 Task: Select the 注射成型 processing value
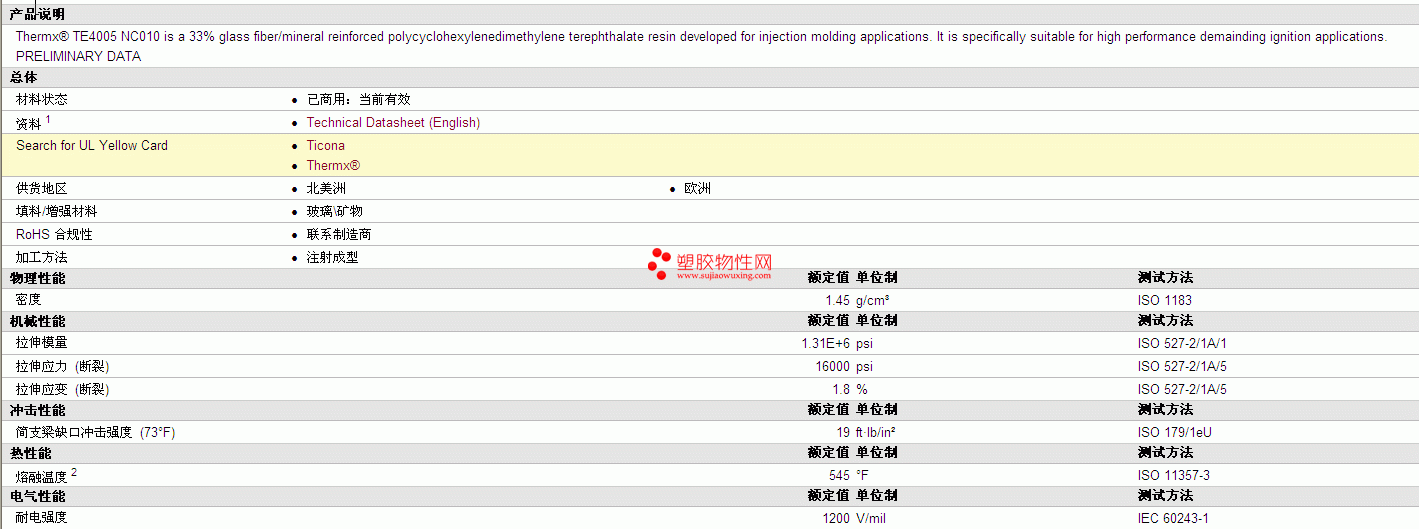[x=332, y=257]
